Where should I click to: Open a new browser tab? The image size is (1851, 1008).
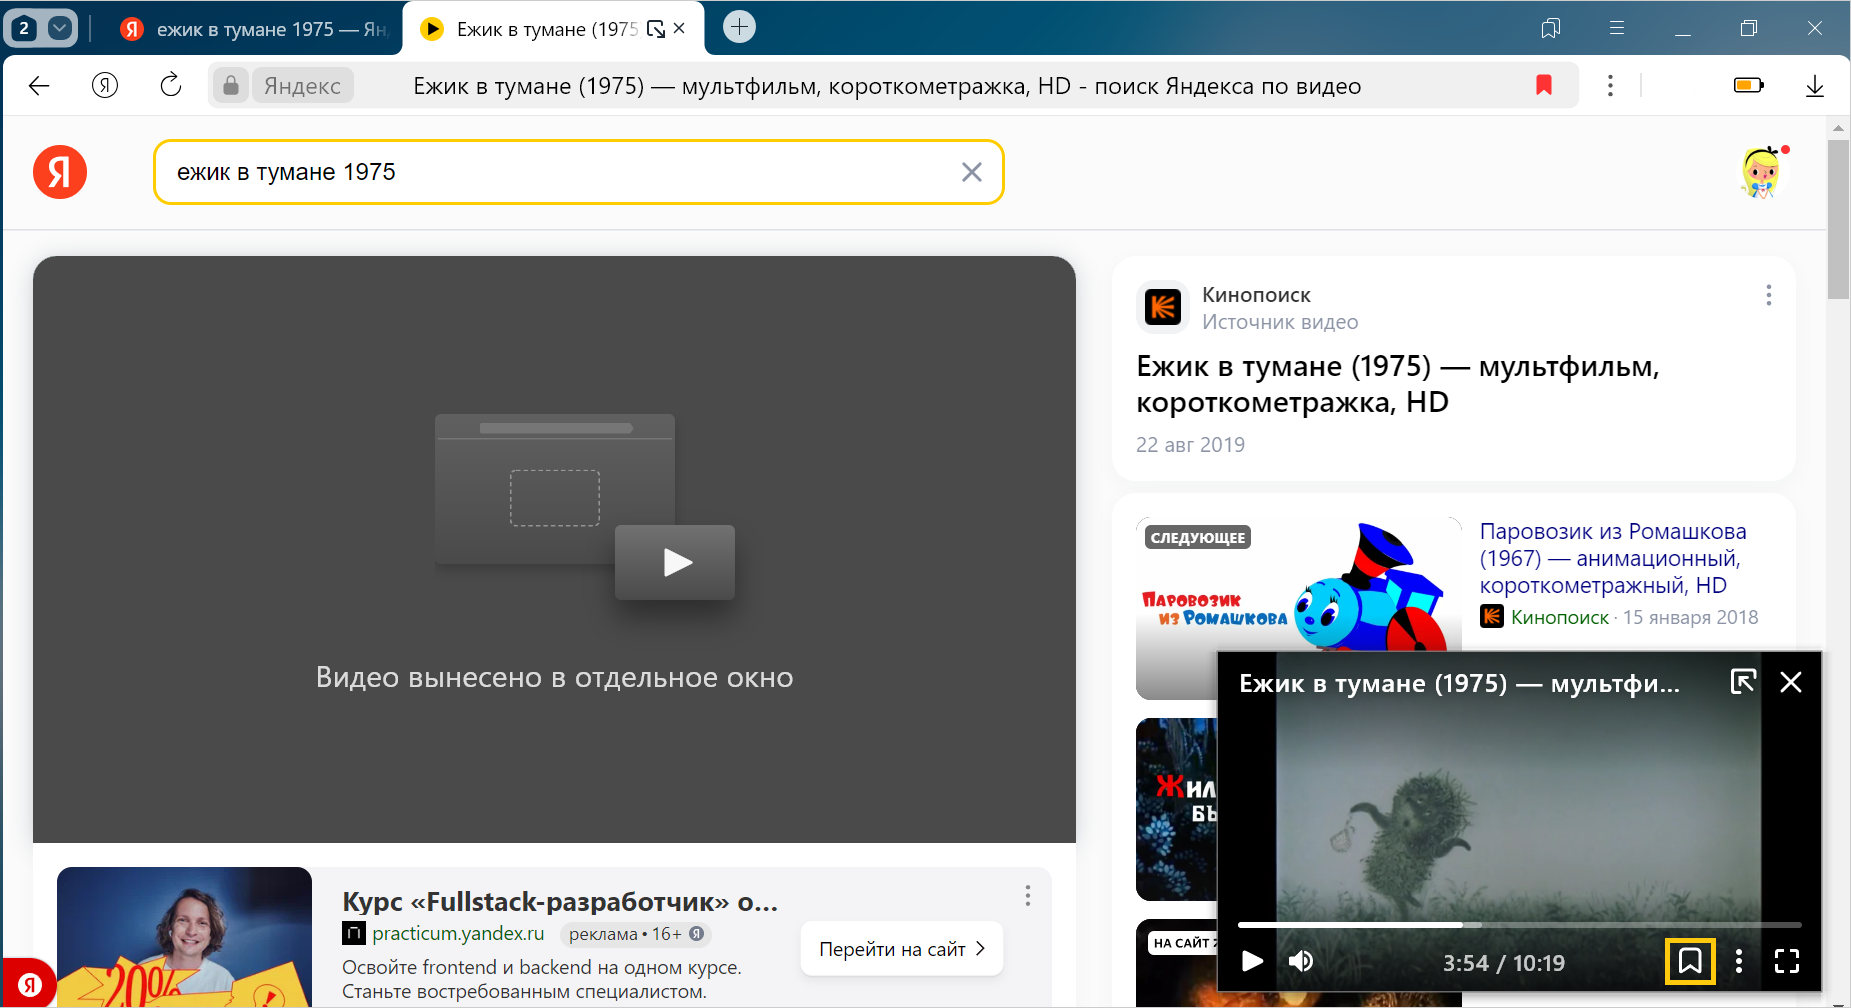[739, 27]
